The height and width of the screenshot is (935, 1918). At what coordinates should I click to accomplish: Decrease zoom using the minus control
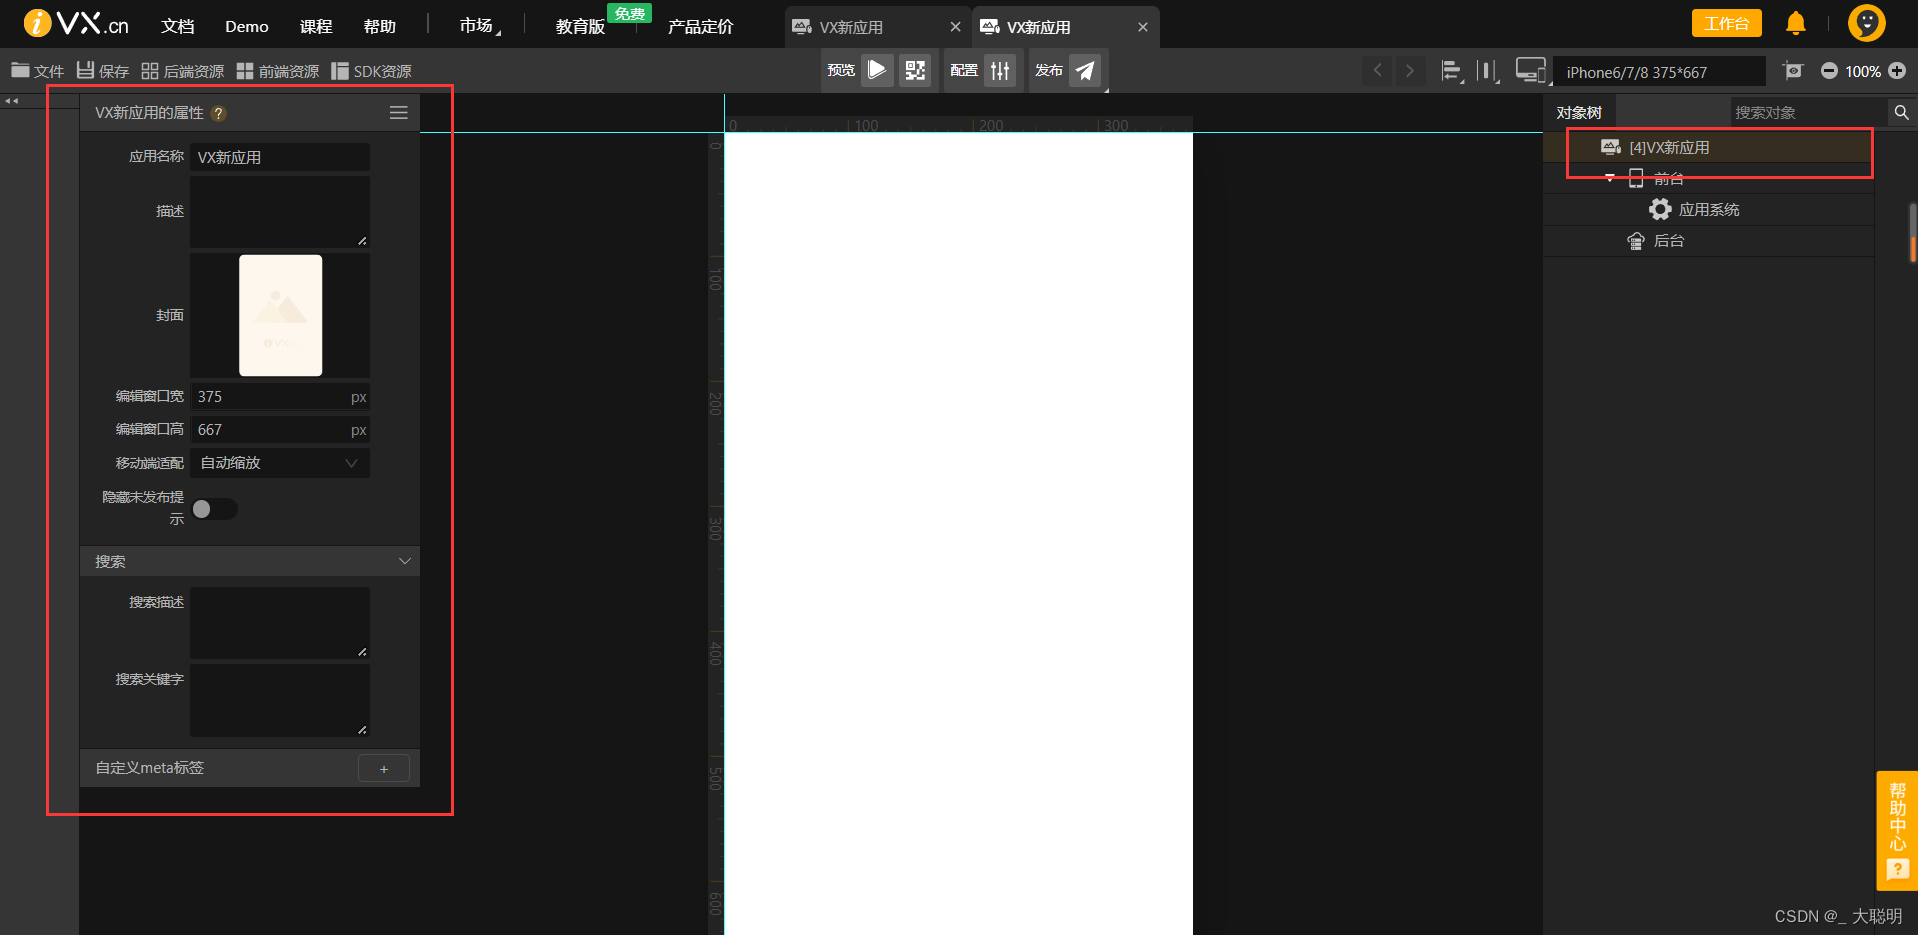tap(1828, 70)
